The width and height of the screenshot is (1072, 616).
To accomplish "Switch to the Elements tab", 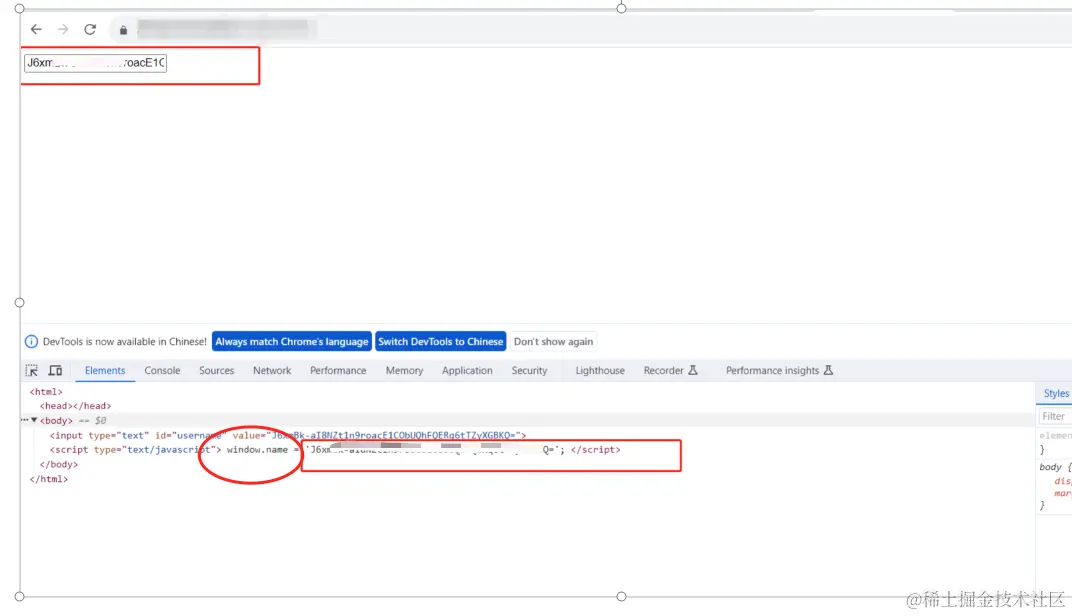I will click(105, 371).
